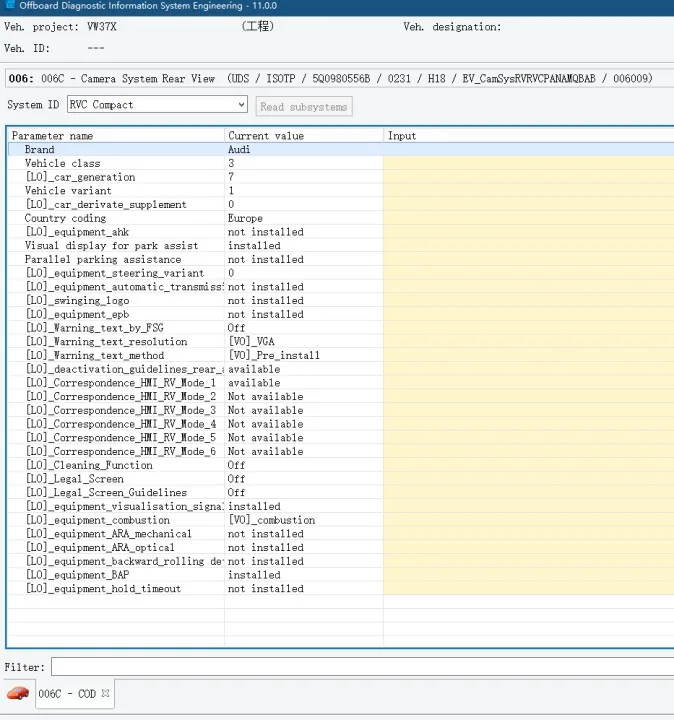Select the [LO]_Warning_text_resolution row
This screenshot has width=674, height=720.
[341, 342]
